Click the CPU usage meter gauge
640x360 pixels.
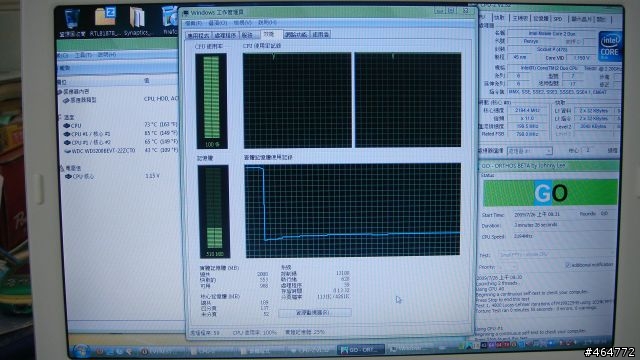click(211, 101)
